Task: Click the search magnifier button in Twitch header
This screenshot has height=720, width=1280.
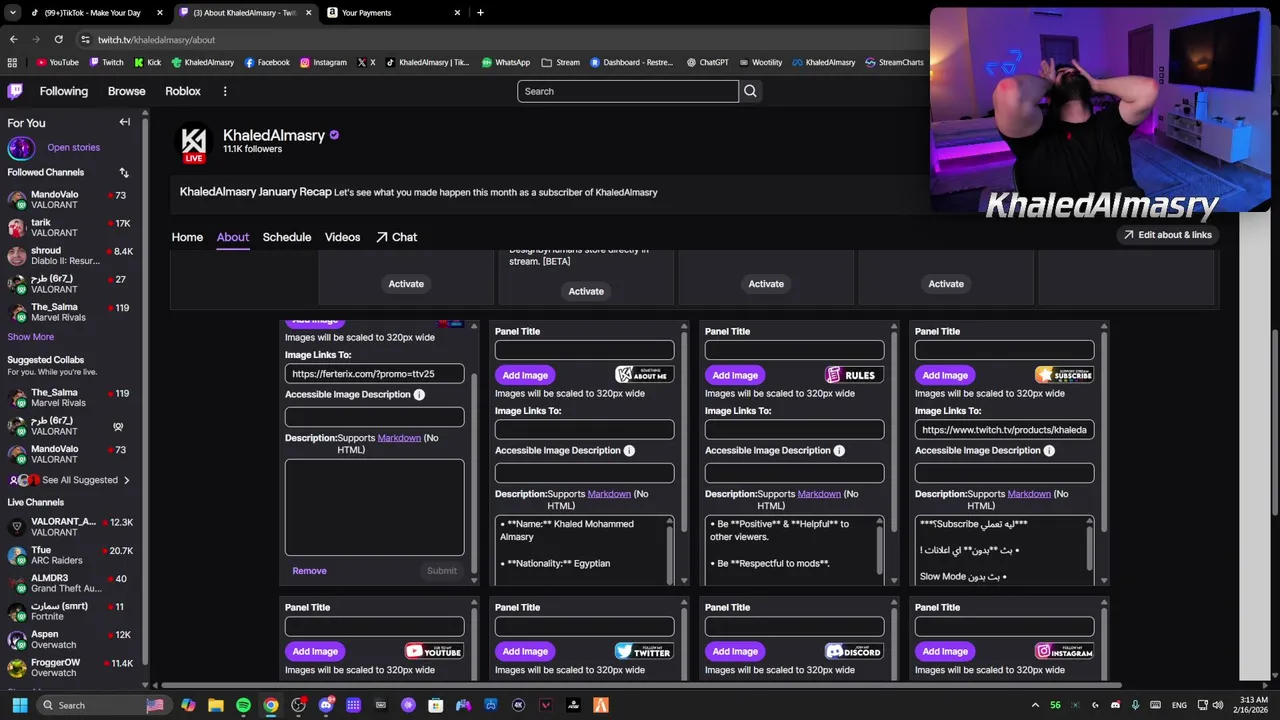Action: pos(750,91)
